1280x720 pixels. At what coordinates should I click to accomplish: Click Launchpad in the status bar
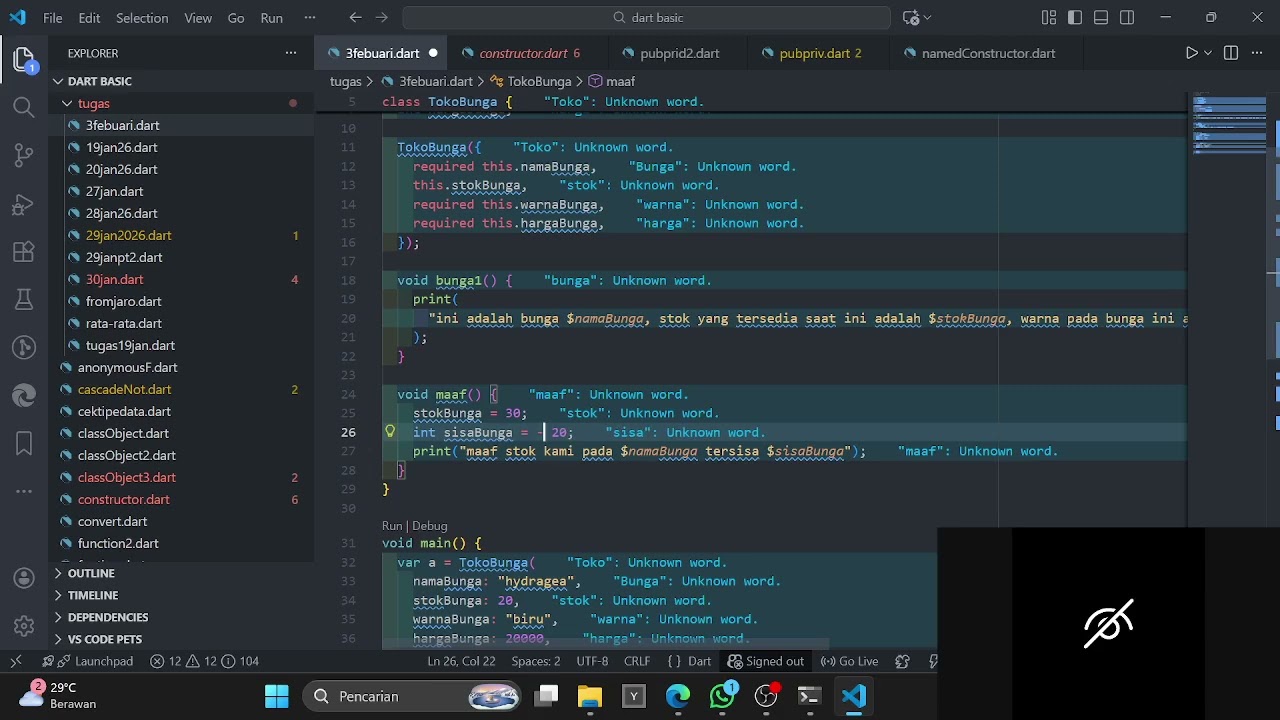(95, 661)
